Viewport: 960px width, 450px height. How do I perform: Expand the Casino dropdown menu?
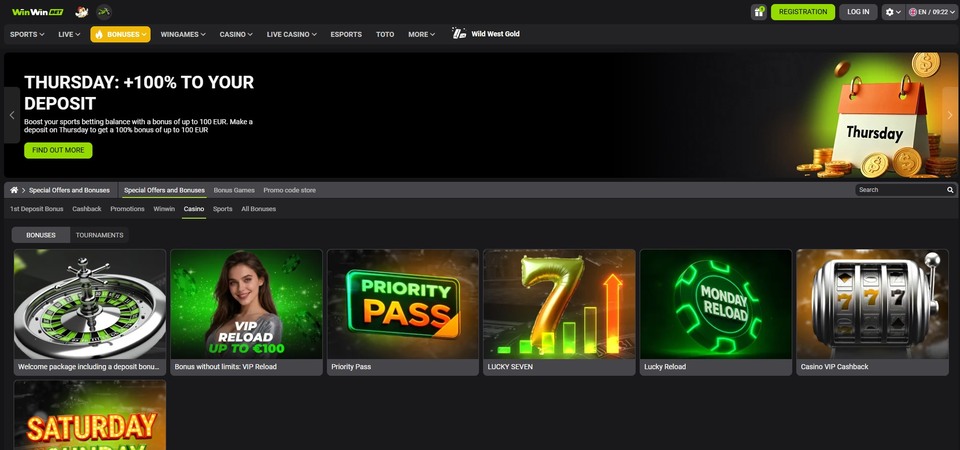(236, 34)
